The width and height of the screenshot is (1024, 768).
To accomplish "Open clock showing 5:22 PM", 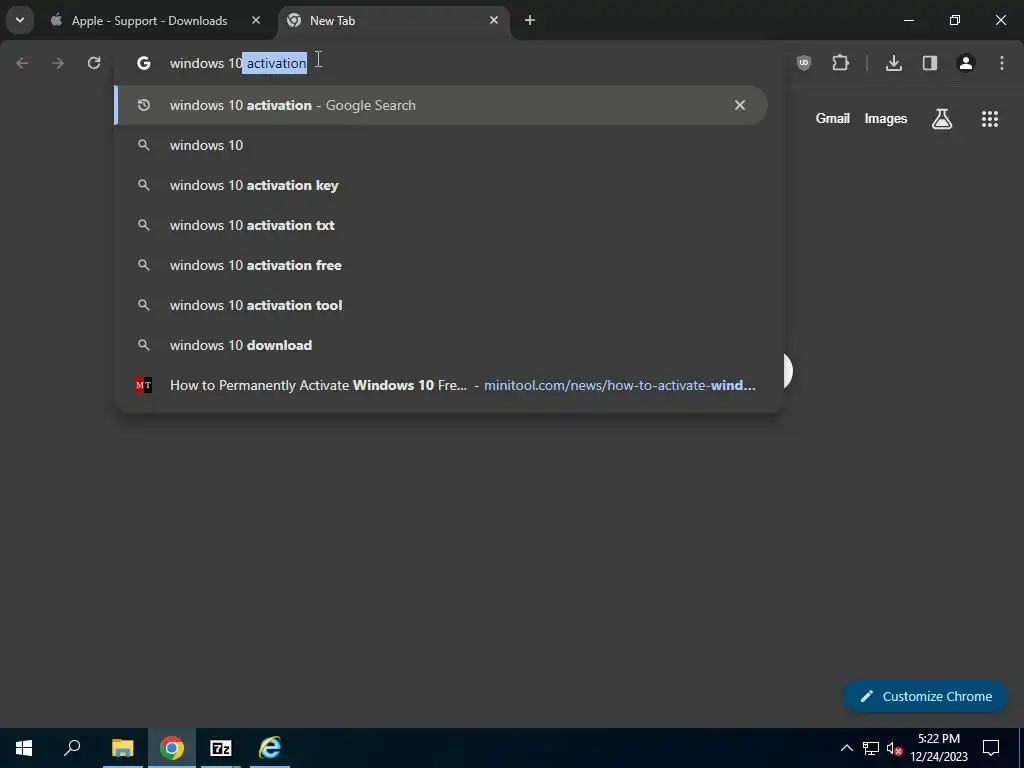I will tap(939, 748).
